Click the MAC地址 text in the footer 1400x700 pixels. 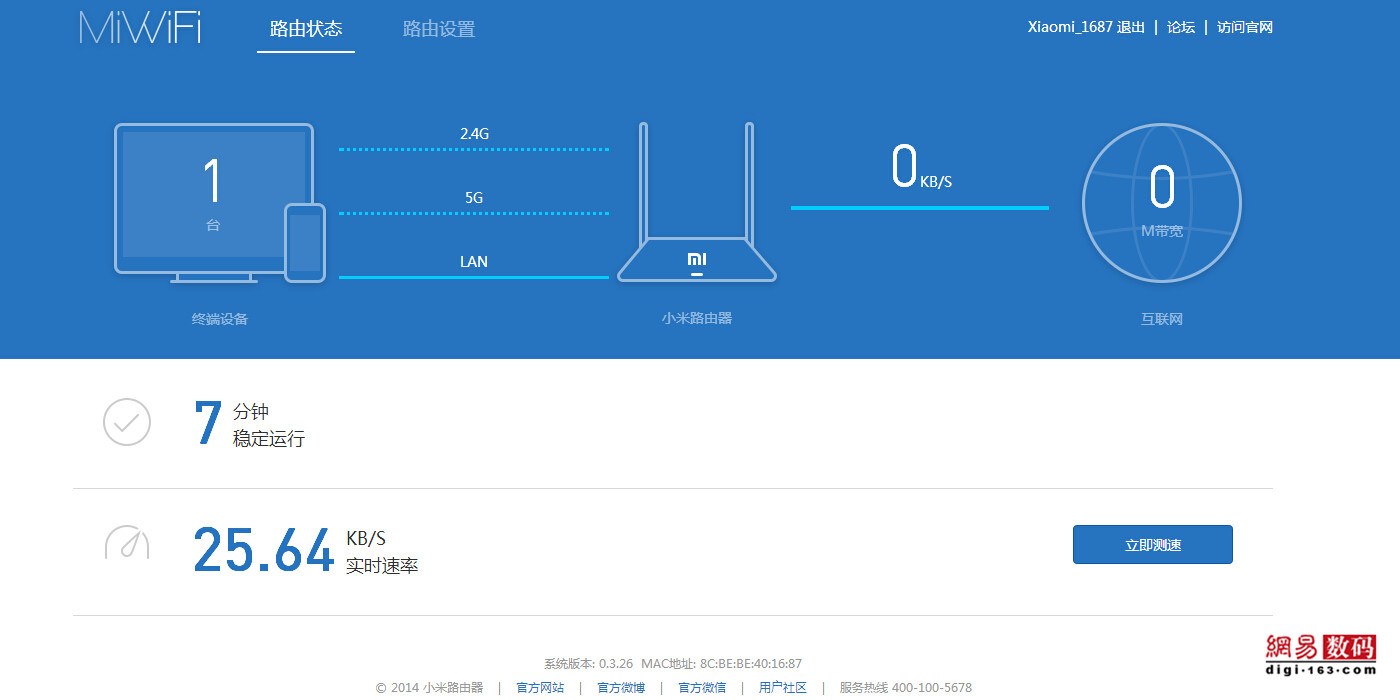[722, 663]
